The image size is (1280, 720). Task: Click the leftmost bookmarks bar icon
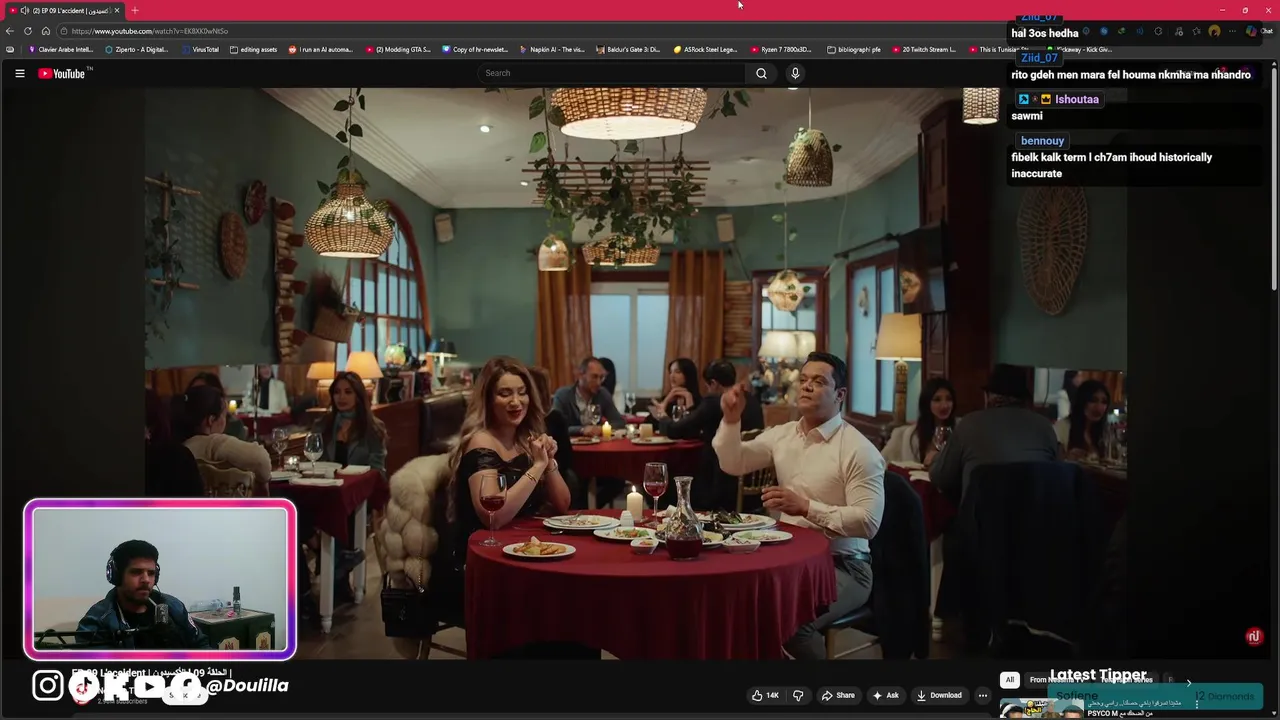point(10,49)
